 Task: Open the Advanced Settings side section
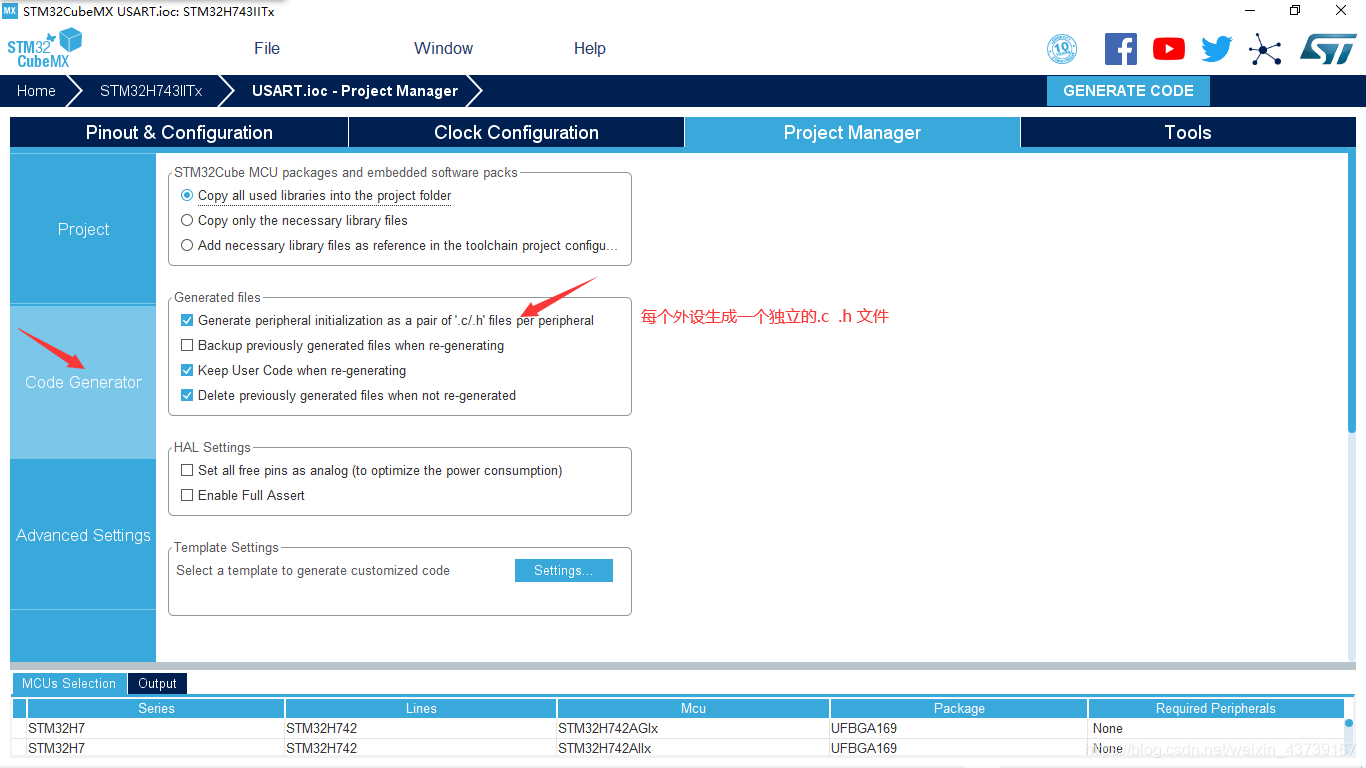click(x=83, y=535)
